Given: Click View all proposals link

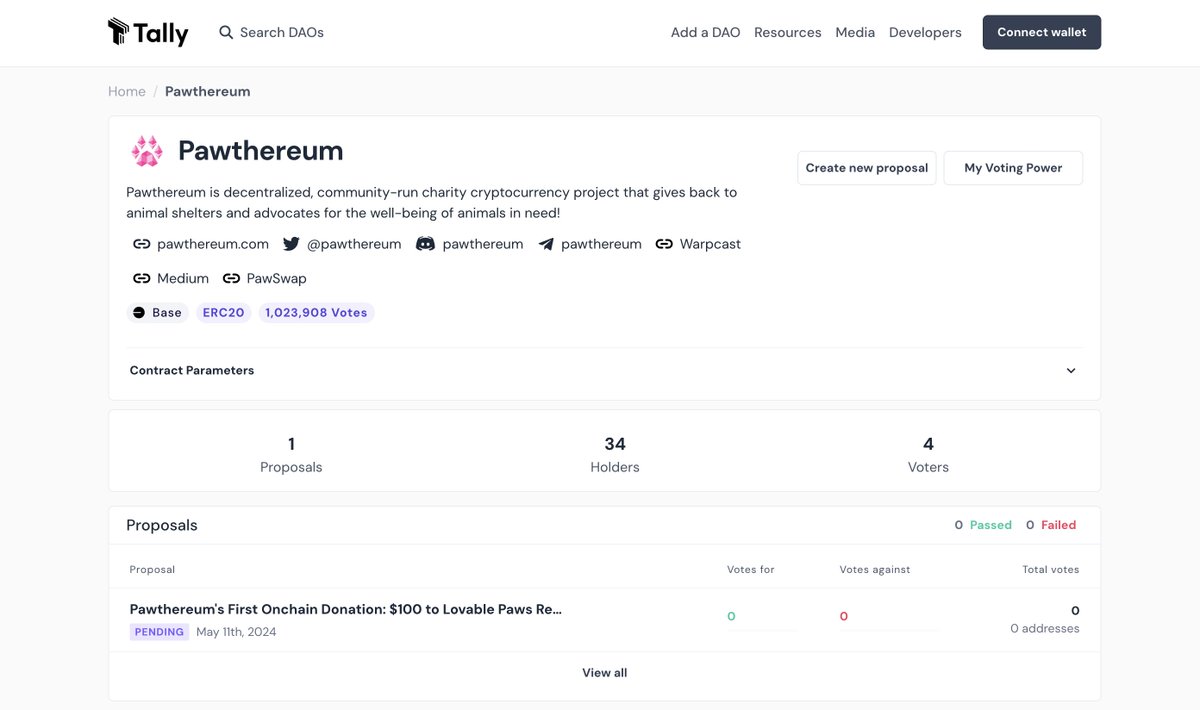Looking at the screenshot, I should (x=604, y=673).
